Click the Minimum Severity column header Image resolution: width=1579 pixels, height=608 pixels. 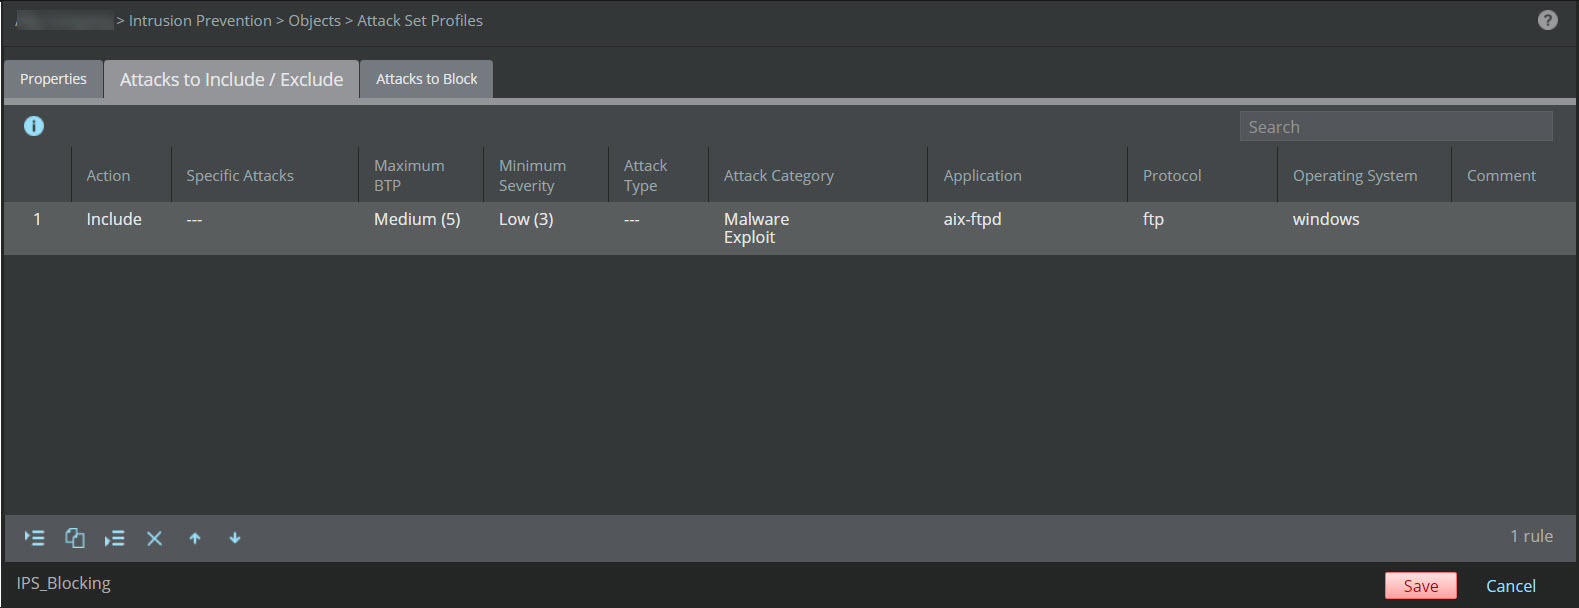(546, 175)
